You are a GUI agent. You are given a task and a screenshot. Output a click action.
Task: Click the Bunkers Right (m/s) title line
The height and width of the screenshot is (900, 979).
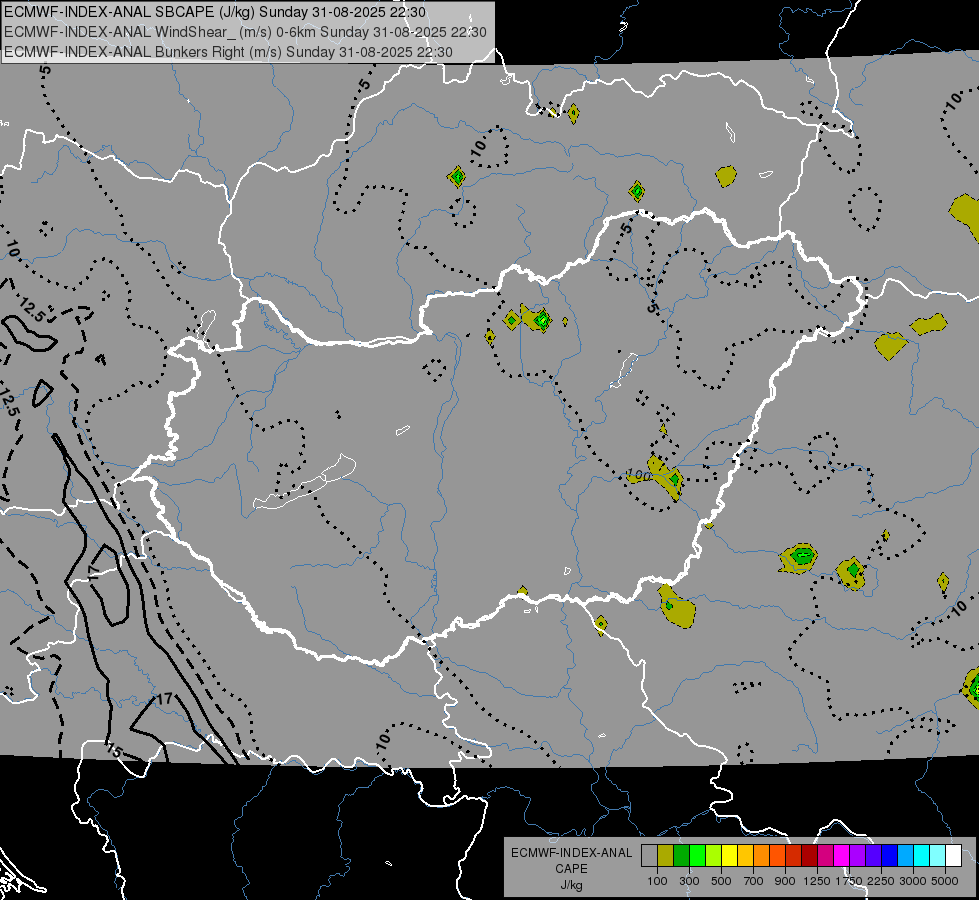(x=228, y=52)
